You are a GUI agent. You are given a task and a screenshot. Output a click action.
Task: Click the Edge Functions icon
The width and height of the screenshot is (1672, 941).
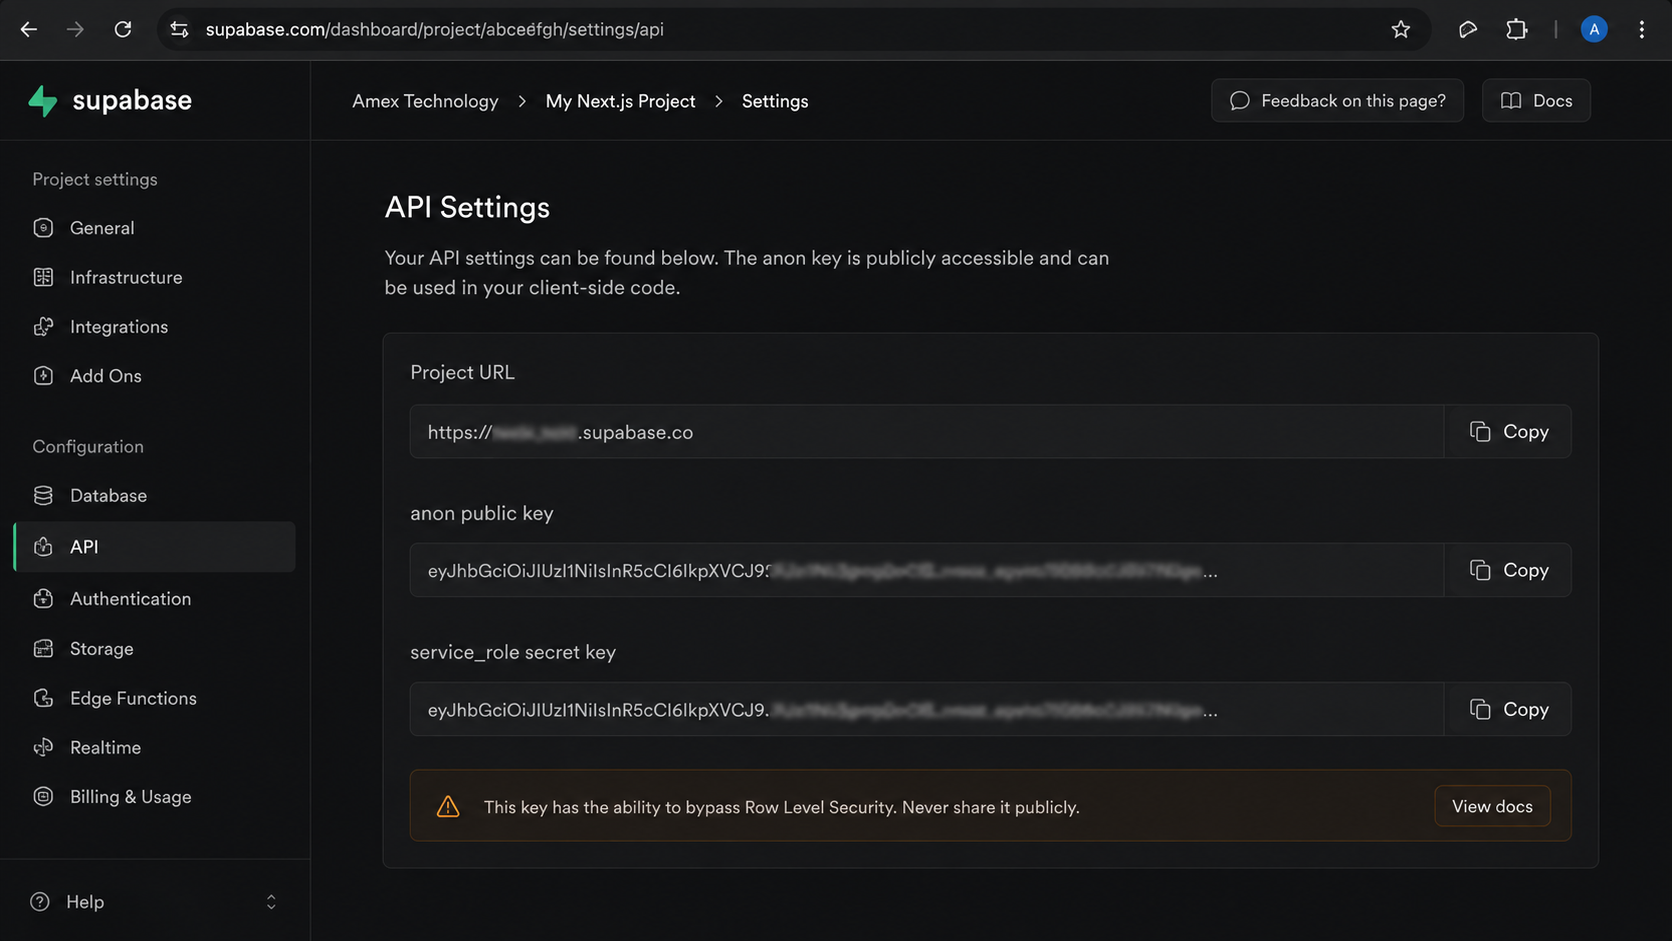43,698
